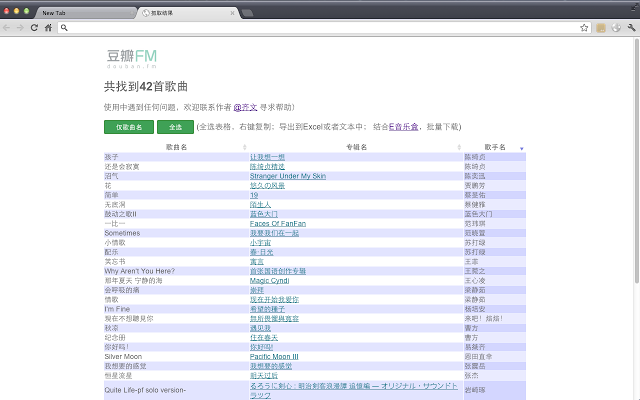
Task: Select the 共找到42首歌曲 heading
Action: pyautogui.click(x=146, y=87)
